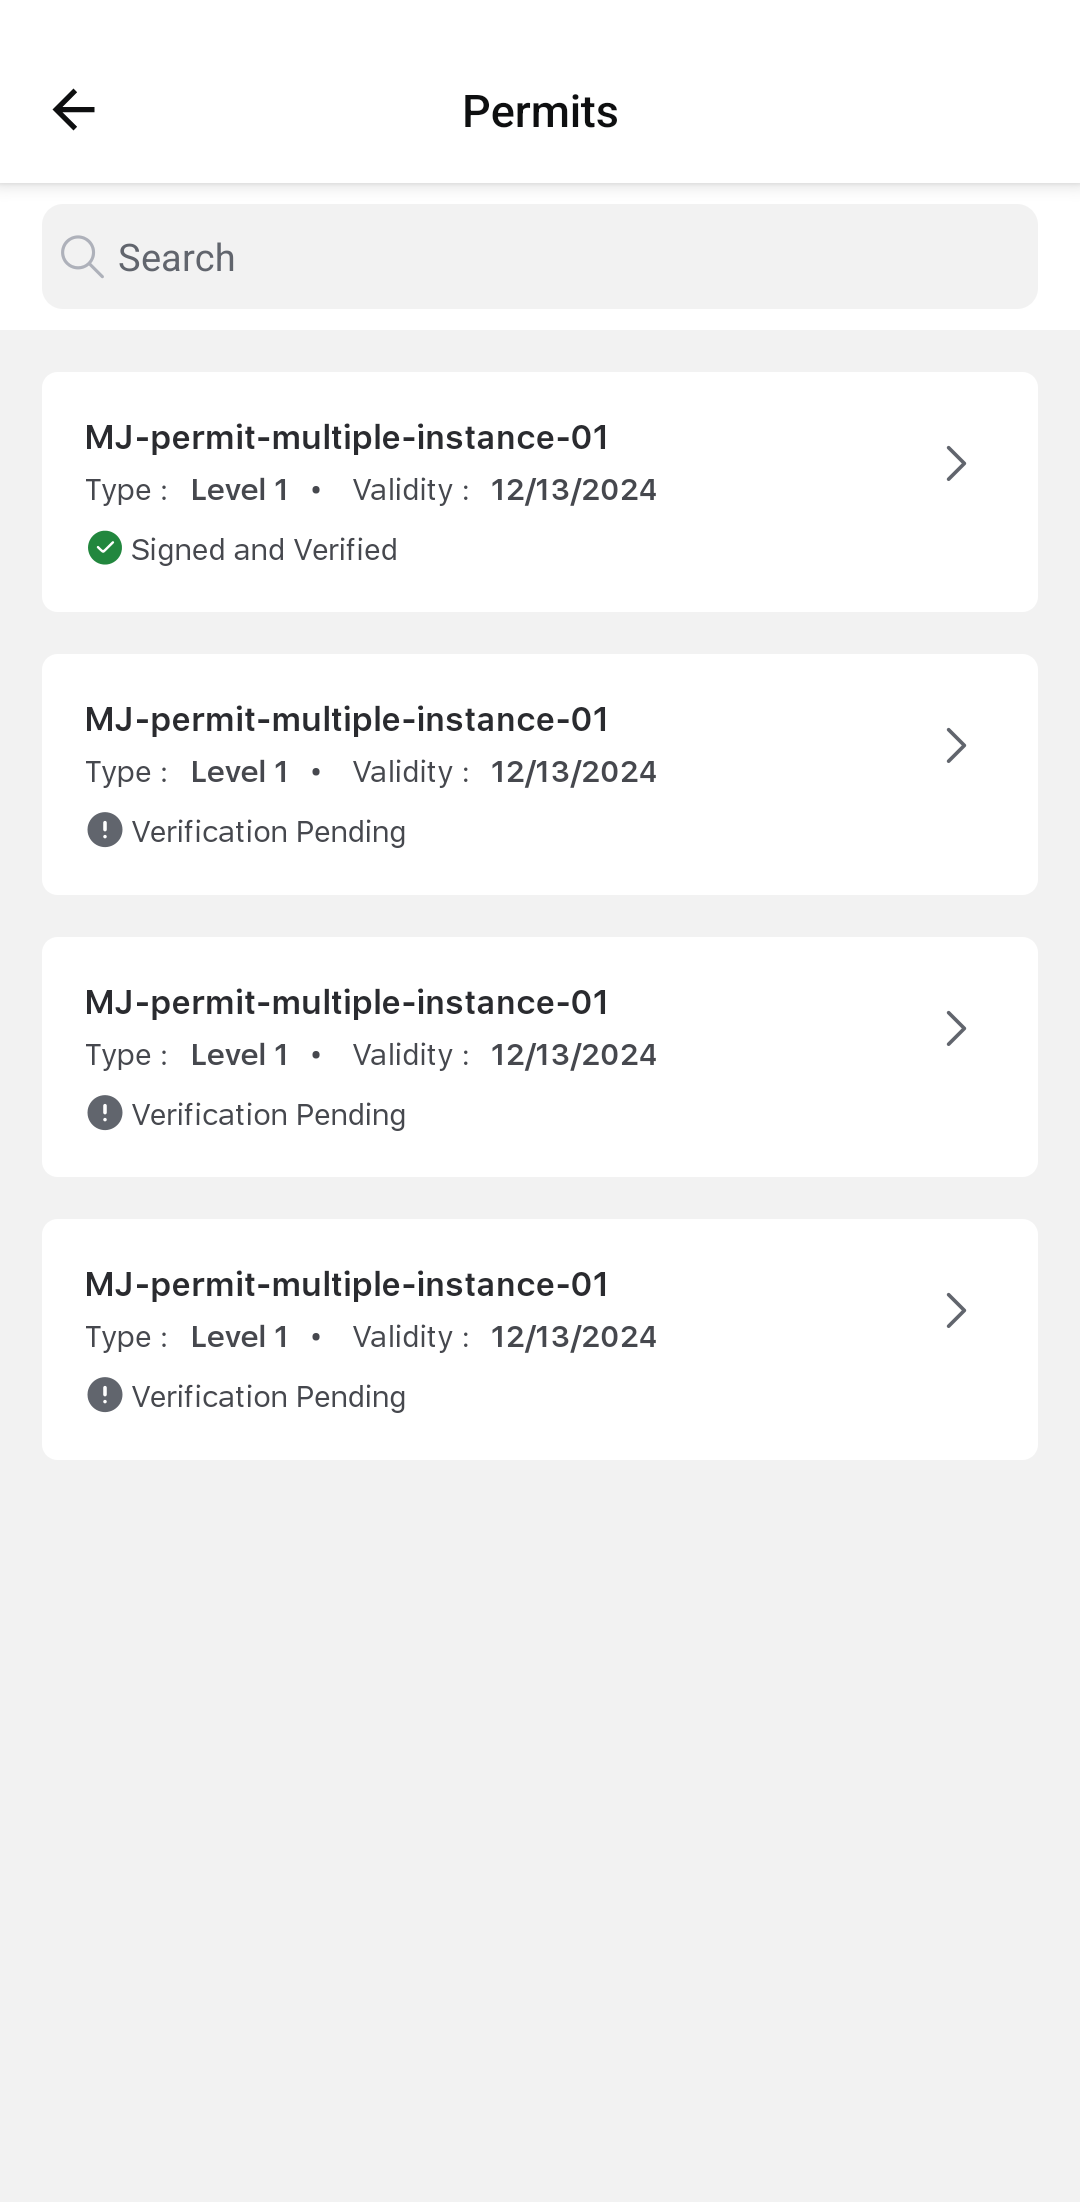Click Verification Pending text on the second permit

tap(268, 832)
